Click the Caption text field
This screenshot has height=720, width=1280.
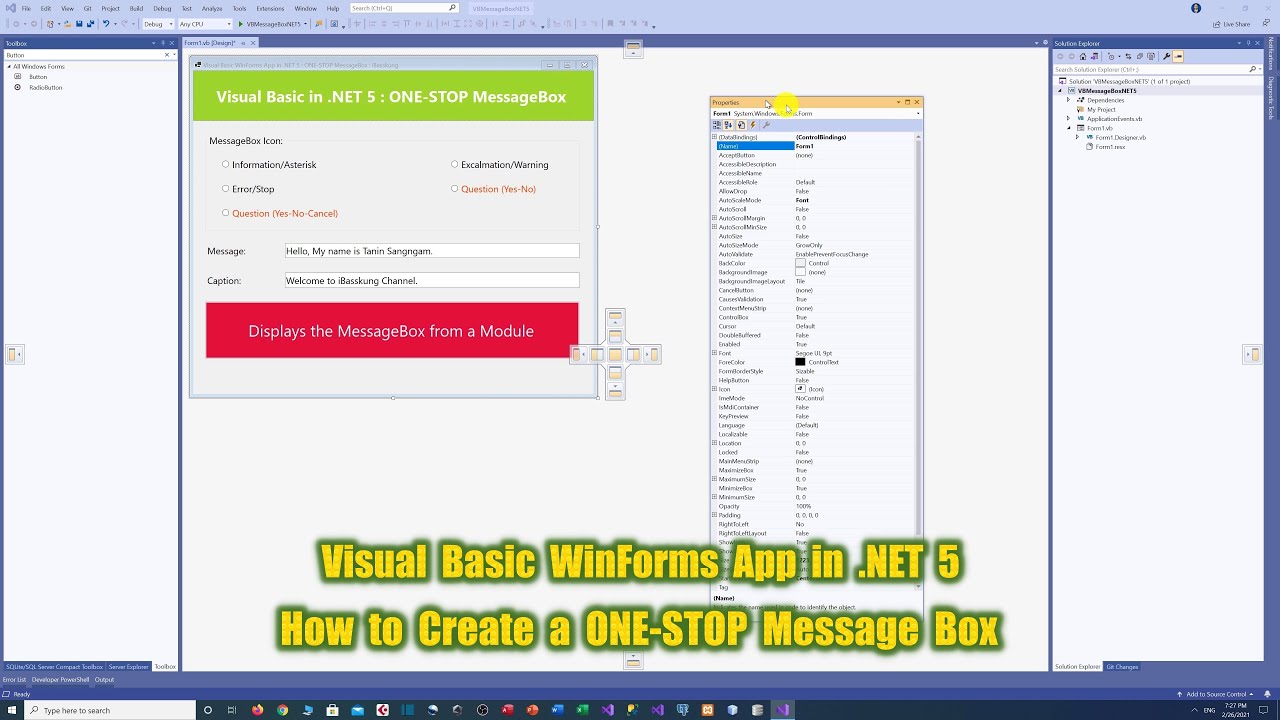432,281
